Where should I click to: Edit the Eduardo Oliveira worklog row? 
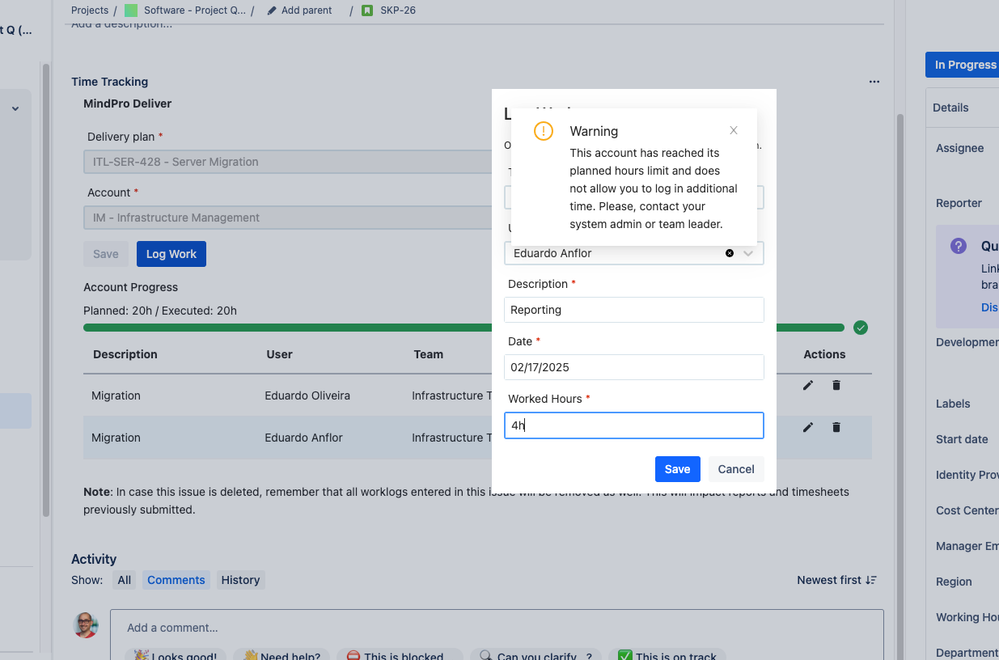pos(808,385)
